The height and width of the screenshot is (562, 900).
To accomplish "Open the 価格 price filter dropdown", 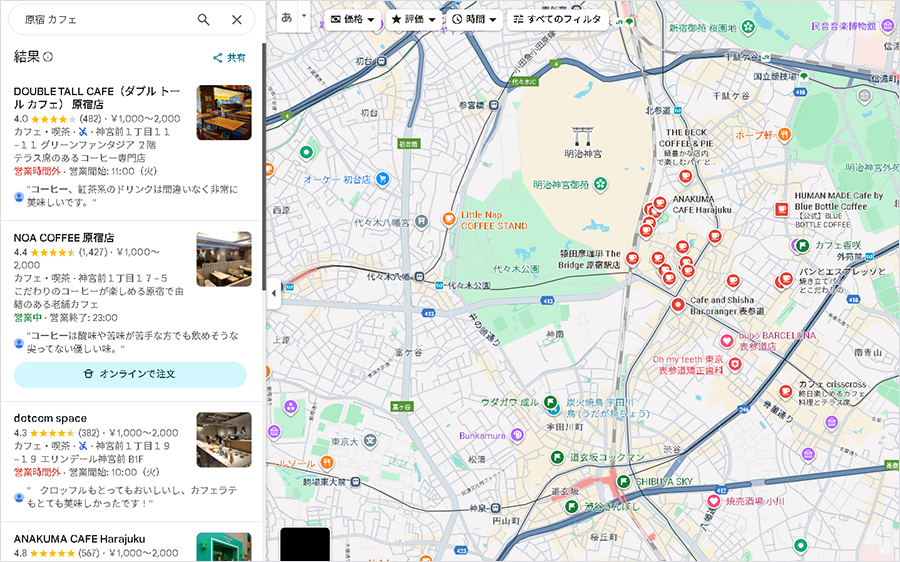I will pos(352,19).
